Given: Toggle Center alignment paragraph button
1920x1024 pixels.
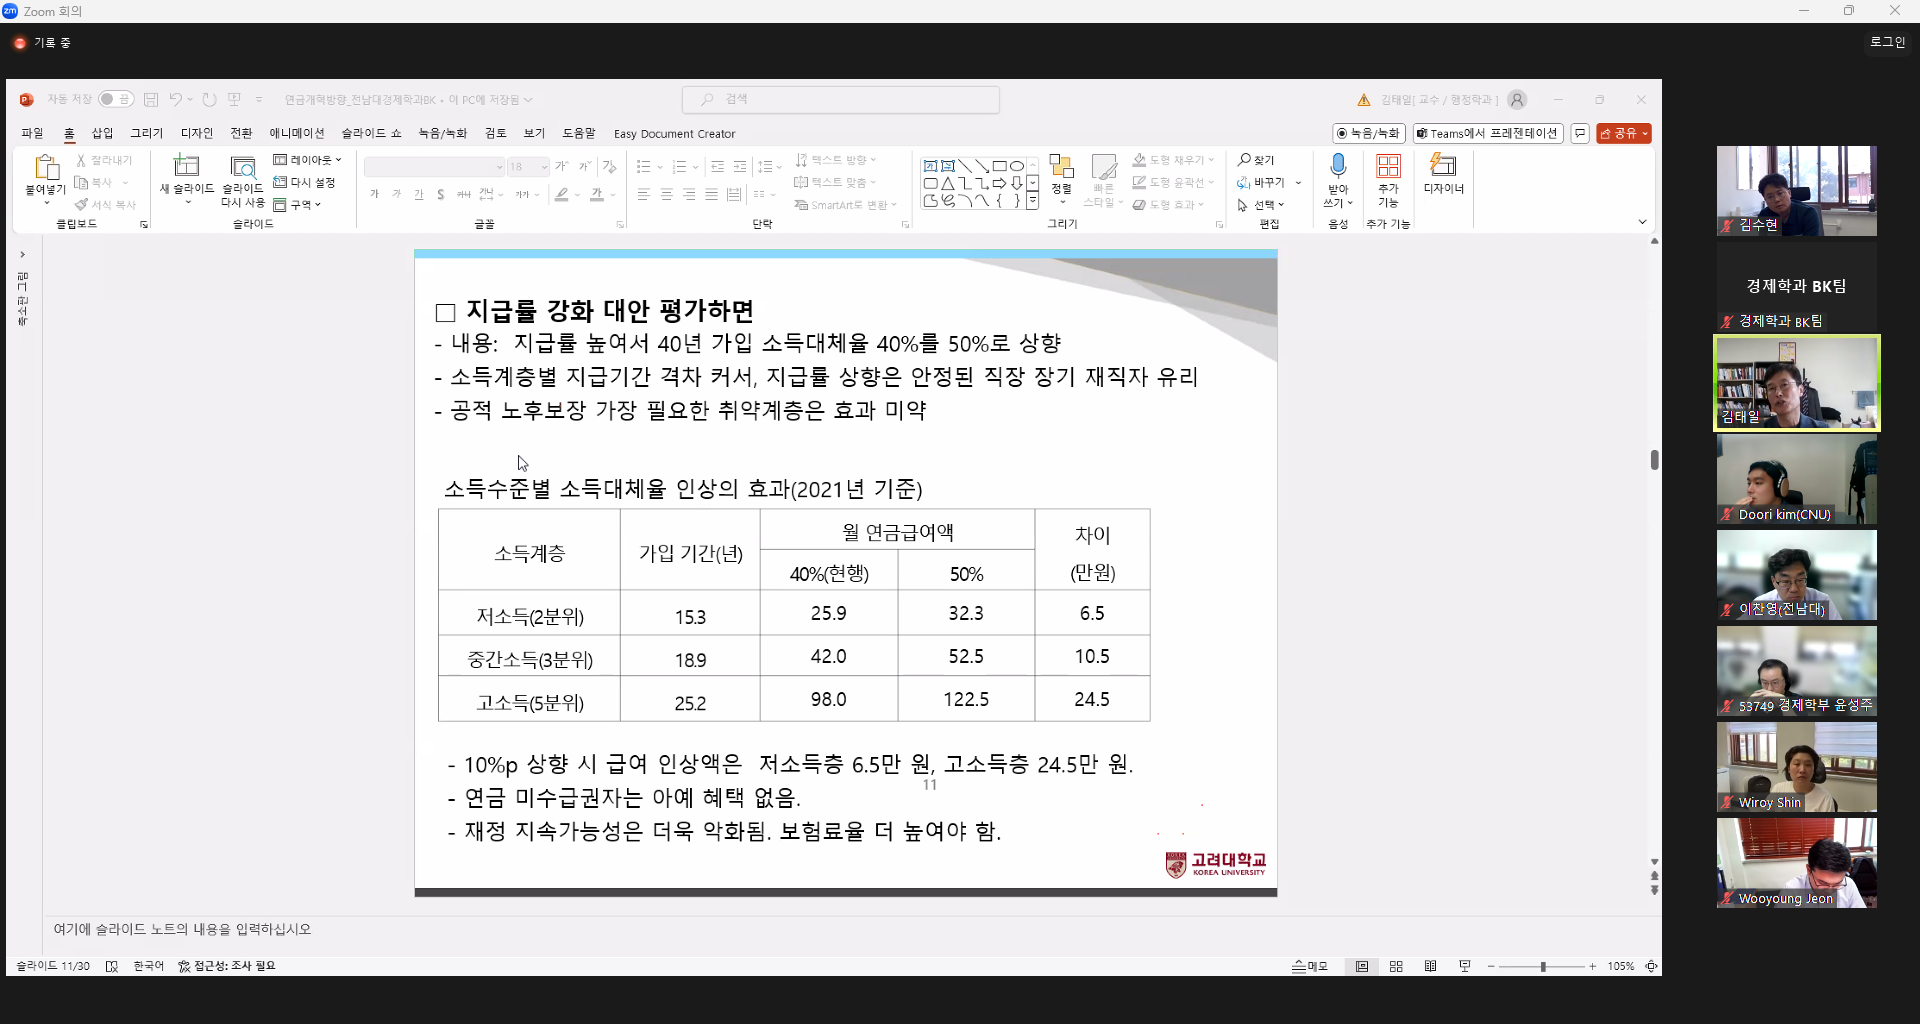Looking at the screenshot, I should pyautogui.click(x=666, y=195).
